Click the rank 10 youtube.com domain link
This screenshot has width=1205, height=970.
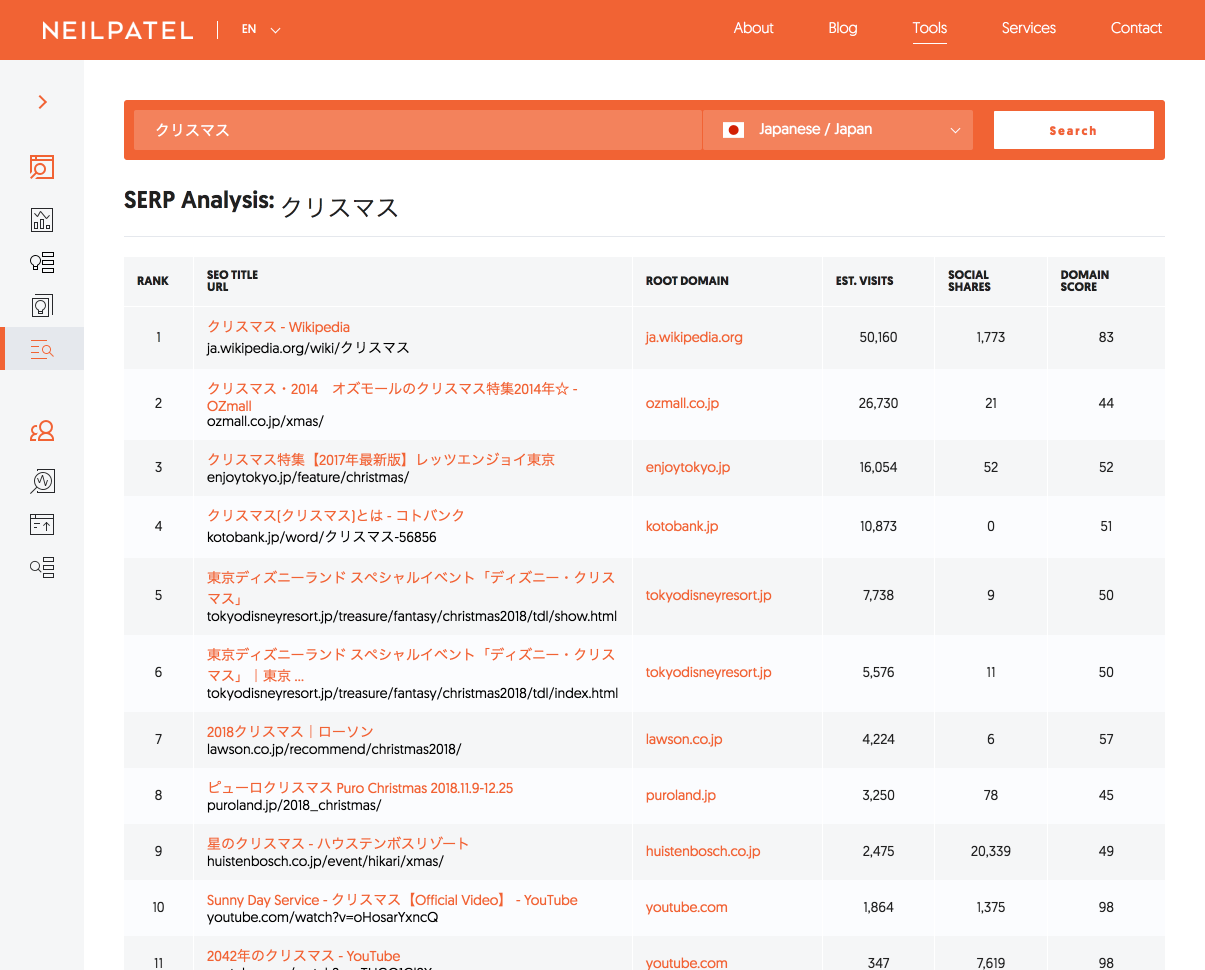pyautogui.click(x=687, y=907)
